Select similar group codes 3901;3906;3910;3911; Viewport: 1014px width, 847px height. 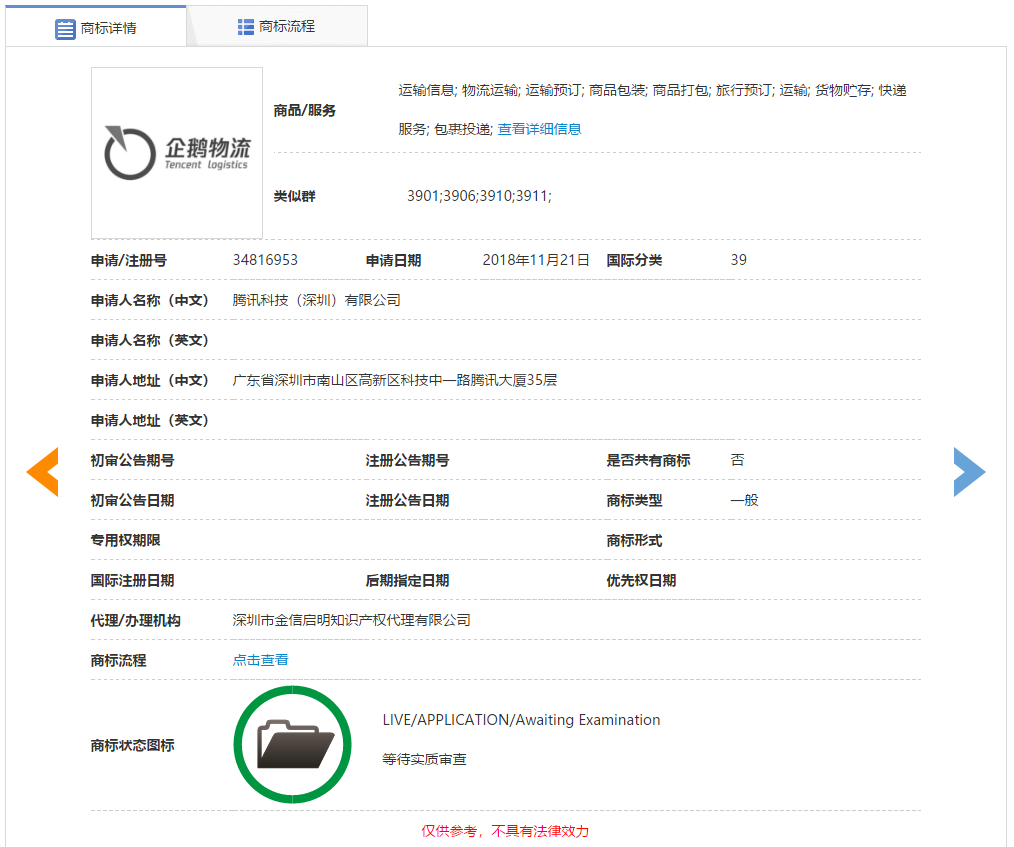pyautogui.click(x=479, y=196)
